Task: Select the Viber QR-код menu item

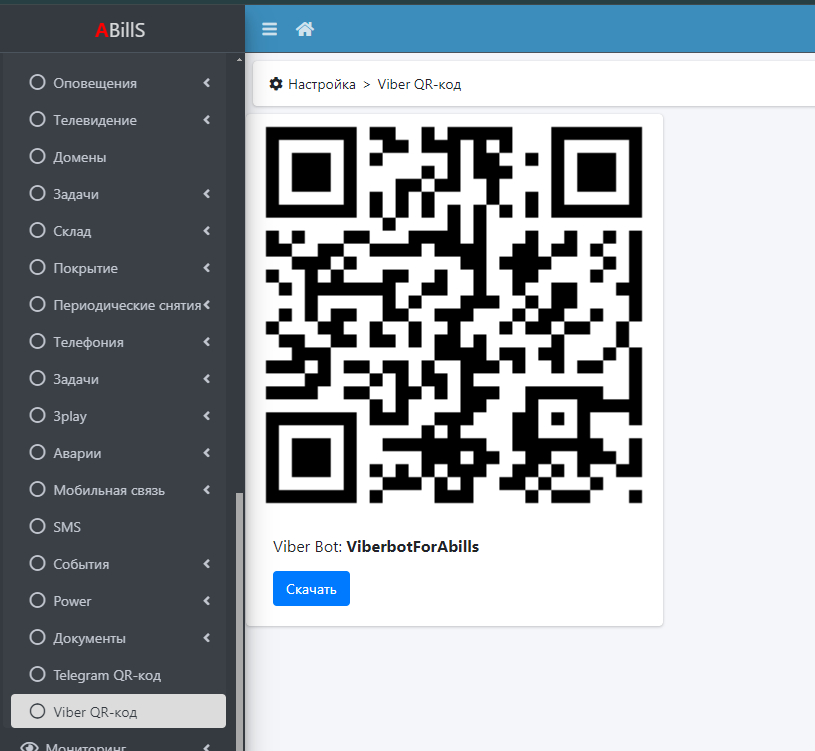Action: pyautogui.click(x=119, y=711)
